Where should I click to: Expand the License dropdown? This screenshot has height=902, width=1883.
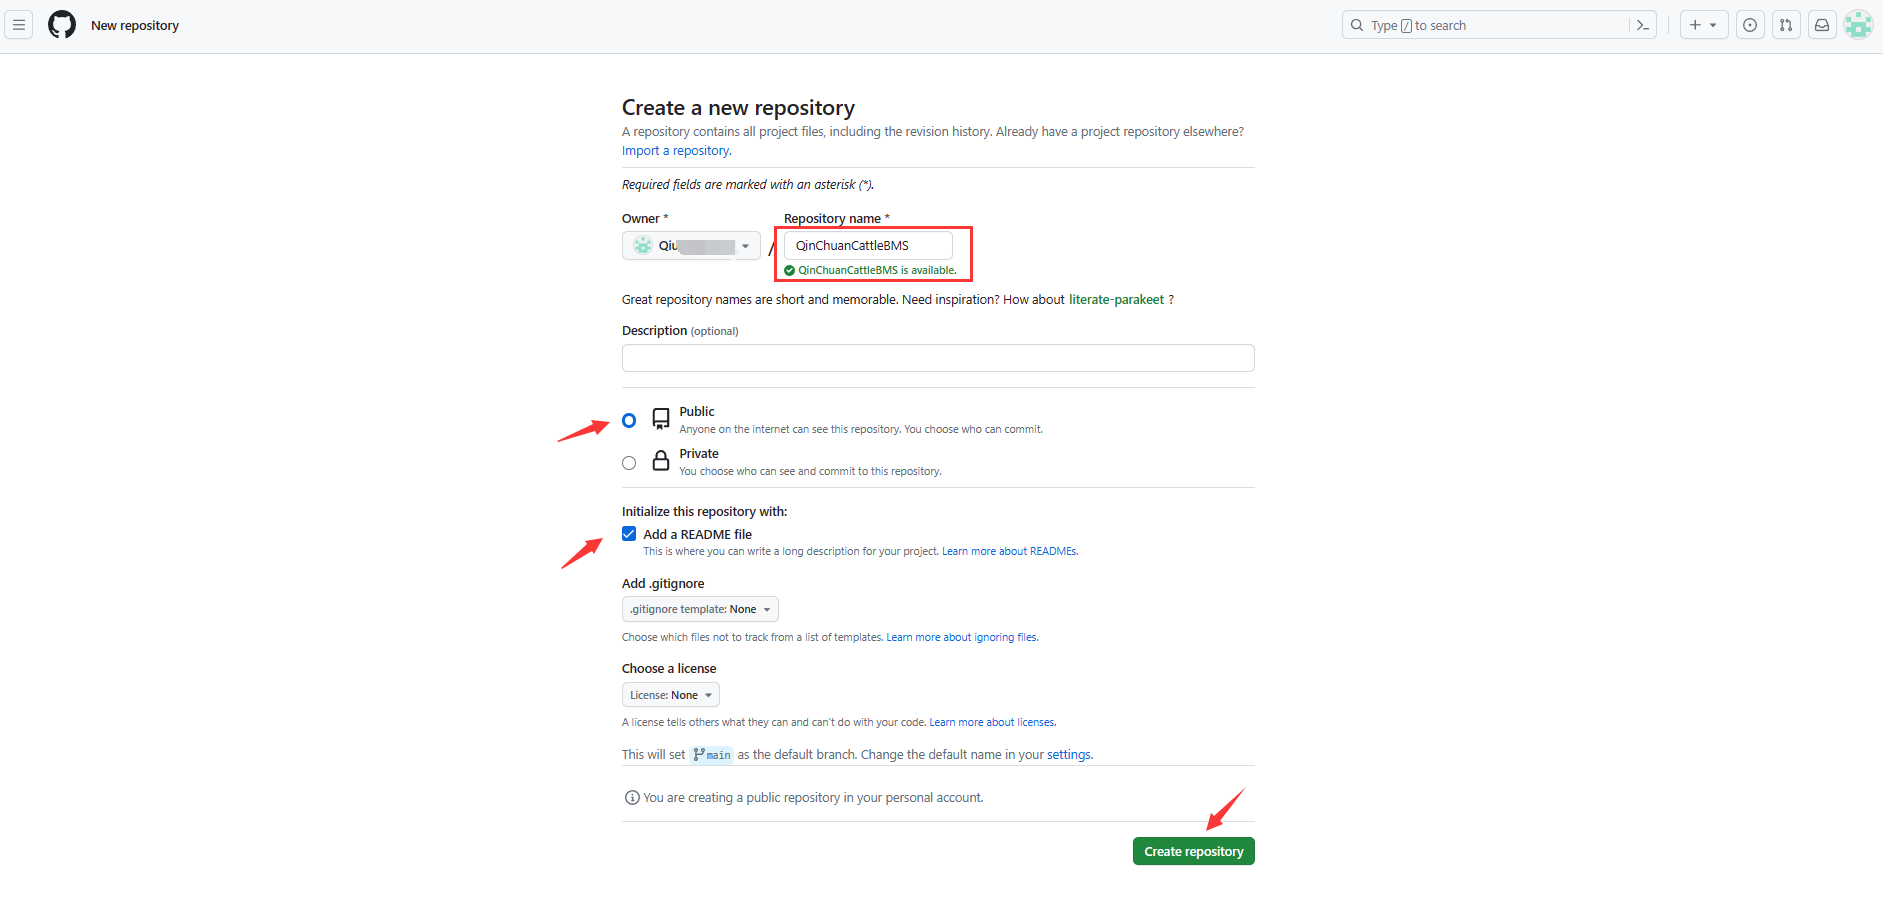point(670,695)
